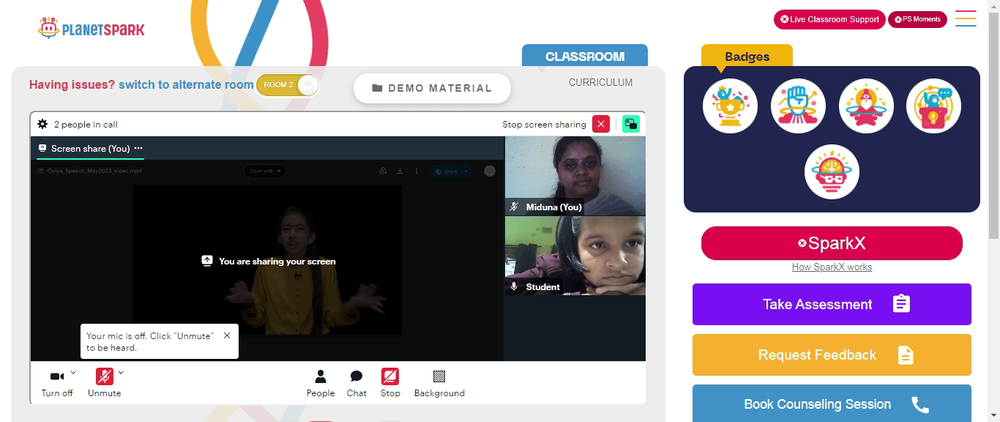Click the SparkX button
The height and width of the screenshot is (422, 1000).
click(x=832, y=243)
